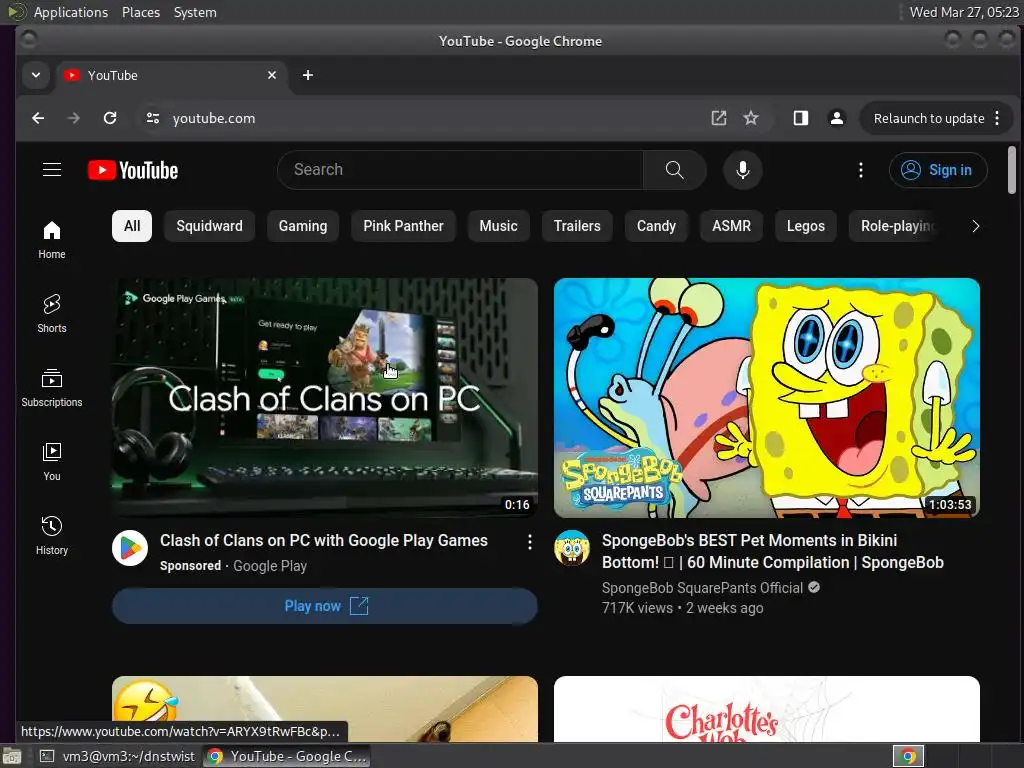Close the YouTube tab
The width and height of the screenshot is (1024, 768).
(272, 75)
